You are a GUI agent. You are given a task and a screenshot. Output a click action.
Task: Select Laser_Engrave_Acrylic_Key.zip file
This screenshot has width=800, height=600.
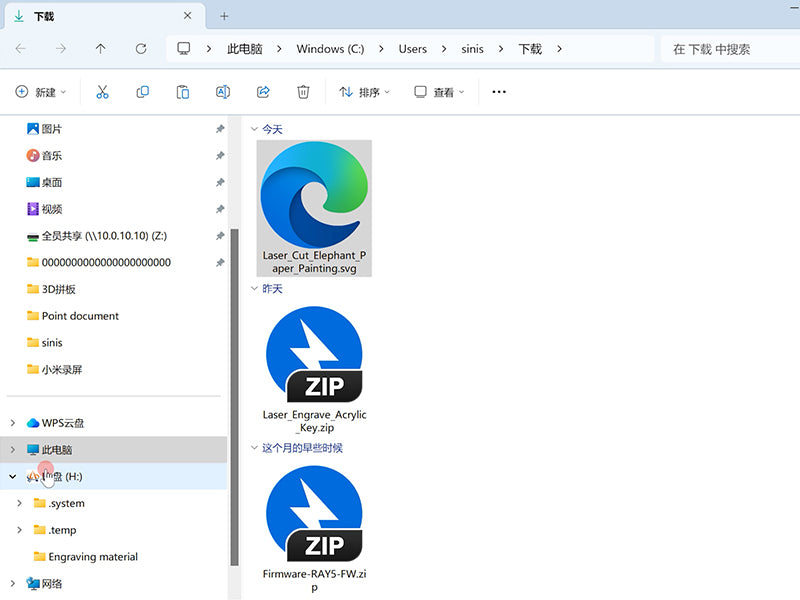coord(314,370)
